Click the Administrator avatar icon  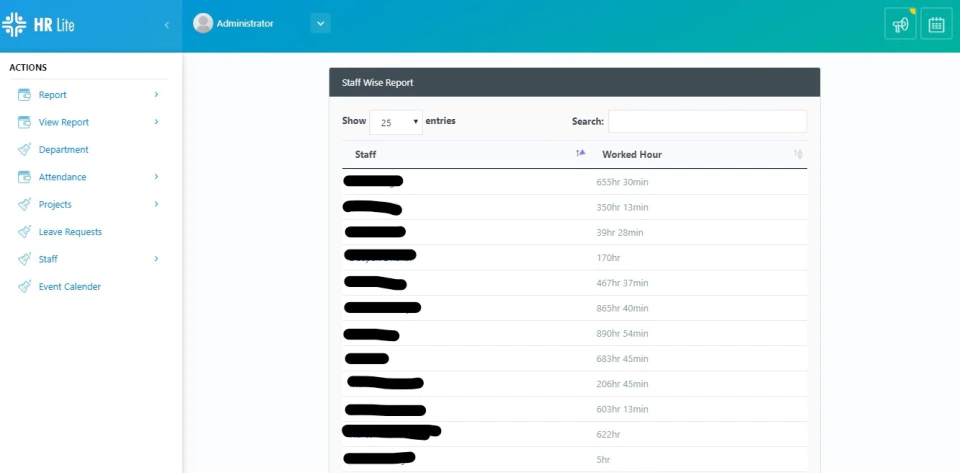tap(203, 23)
